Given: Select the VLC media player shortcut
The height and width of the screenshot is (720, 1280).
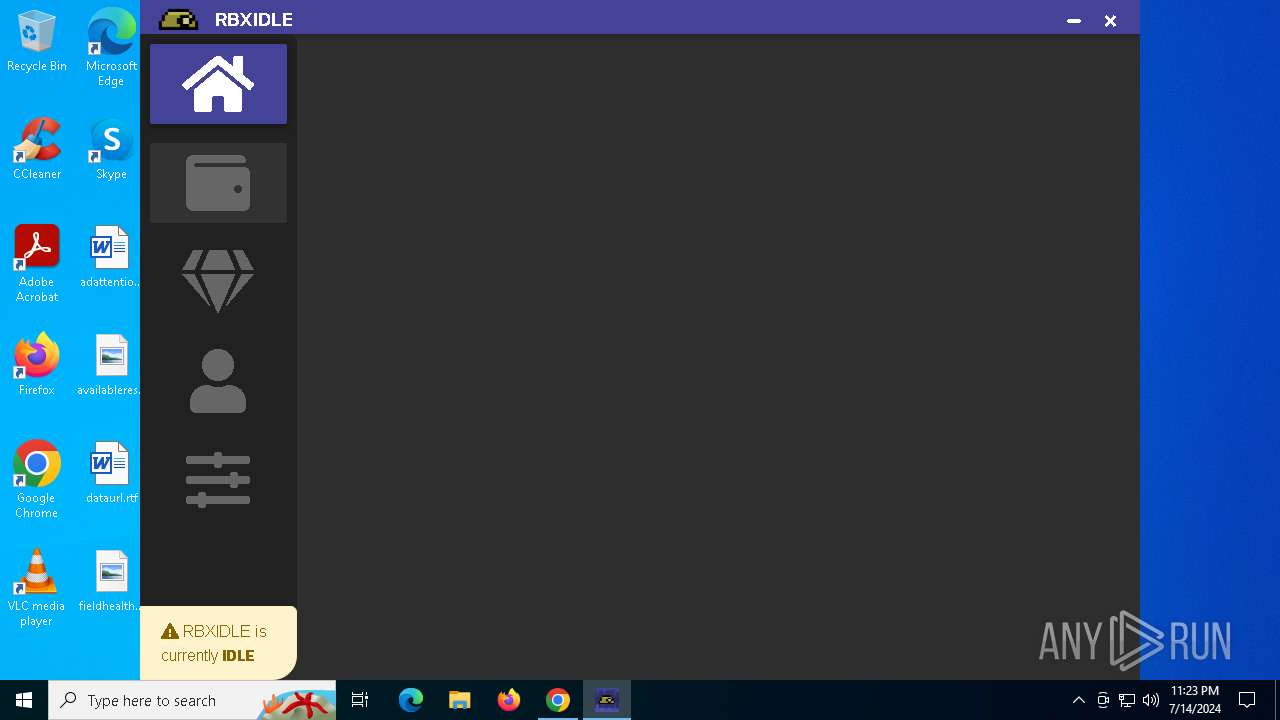Looking at the screenshot, I should [x=37, y=588].
